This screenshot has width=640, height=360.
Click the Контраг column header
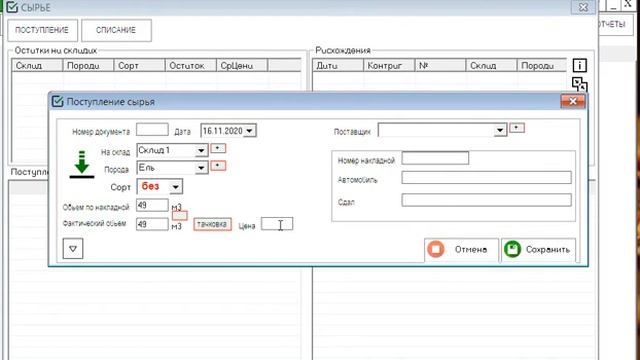point(389,65)
